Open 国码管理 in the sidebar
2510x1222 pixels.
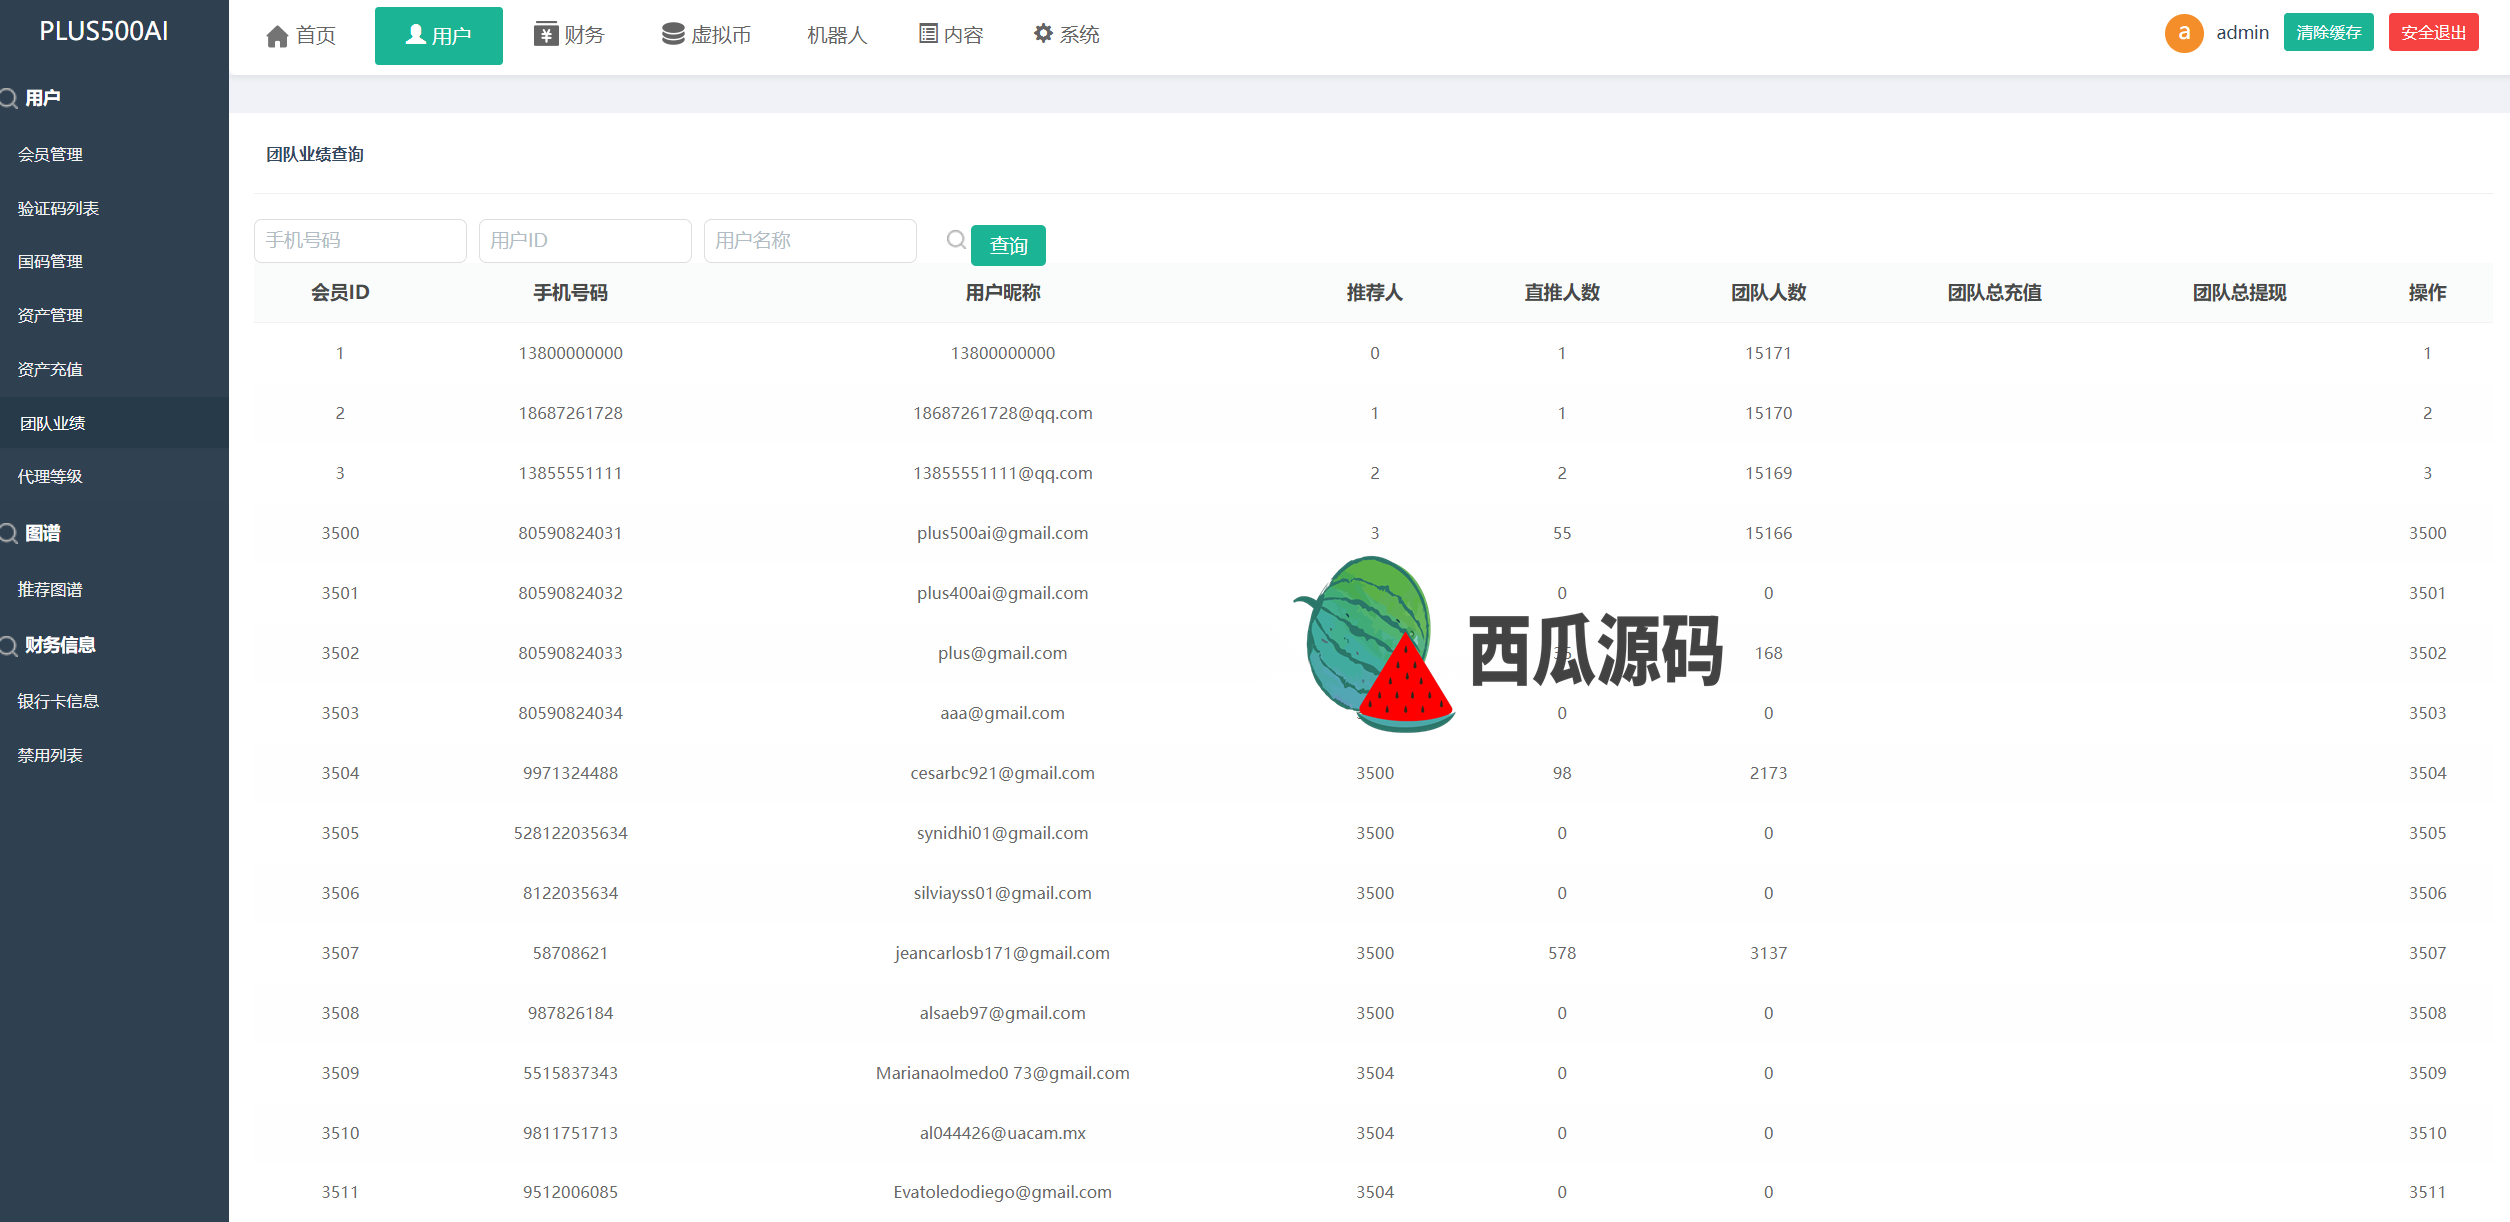coord(50,261)
